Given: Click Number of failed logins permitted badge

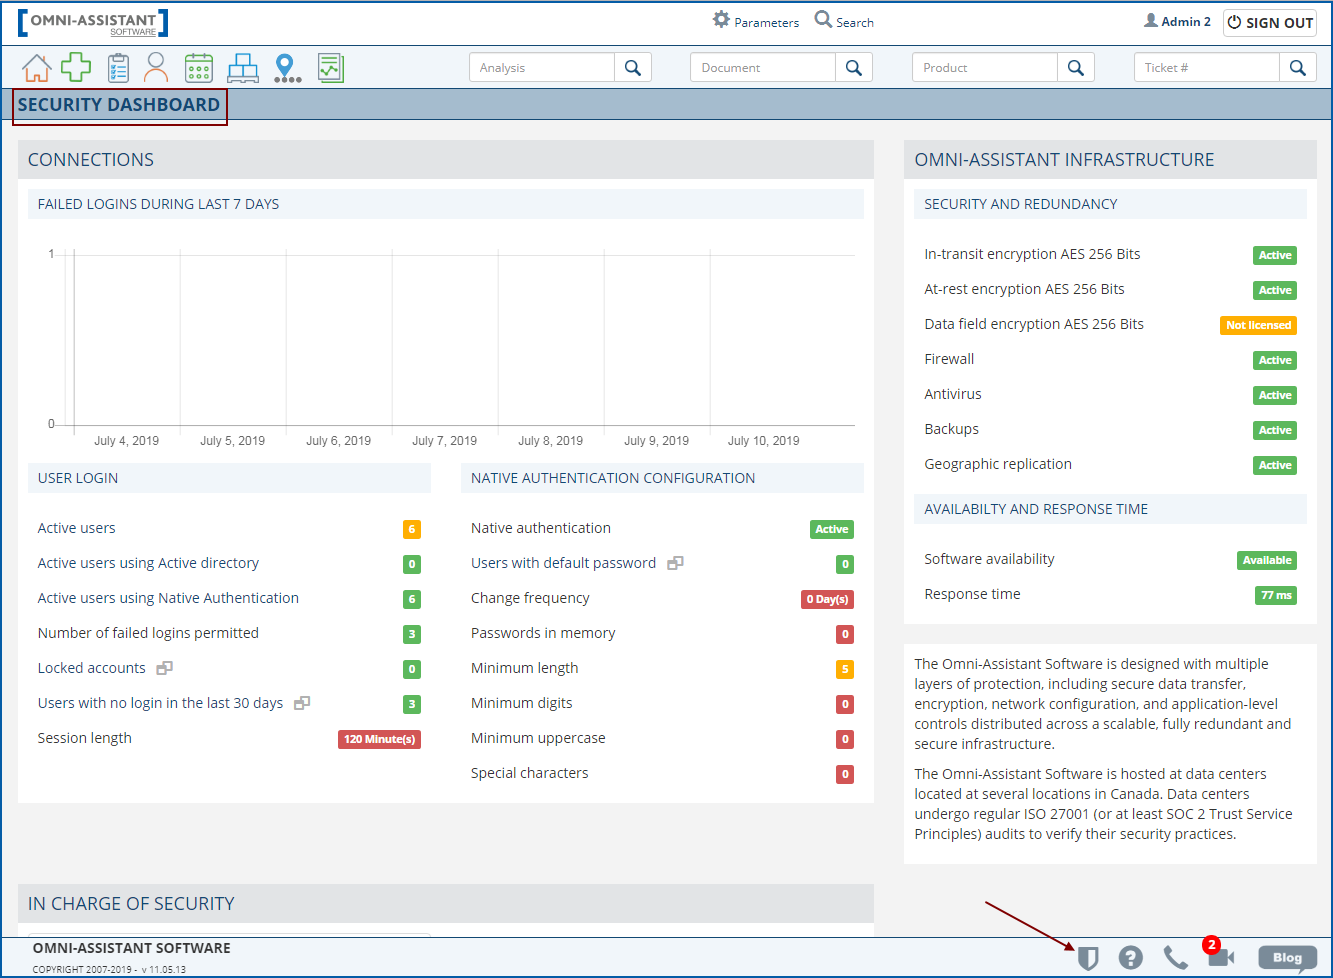Looking at the screenshot, I should point(412,635).
